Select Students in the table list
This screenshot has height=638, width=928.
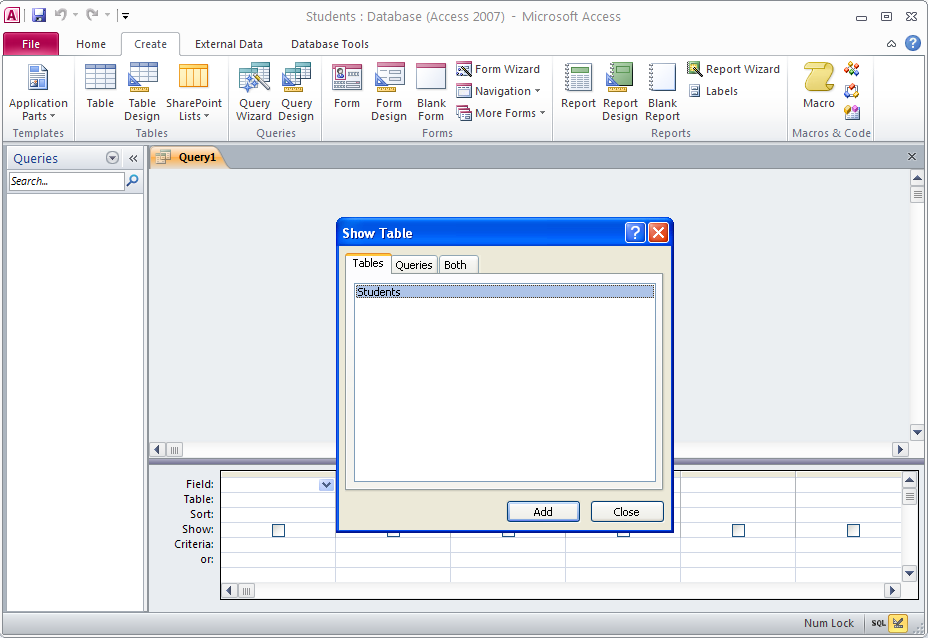click(504, 291)
